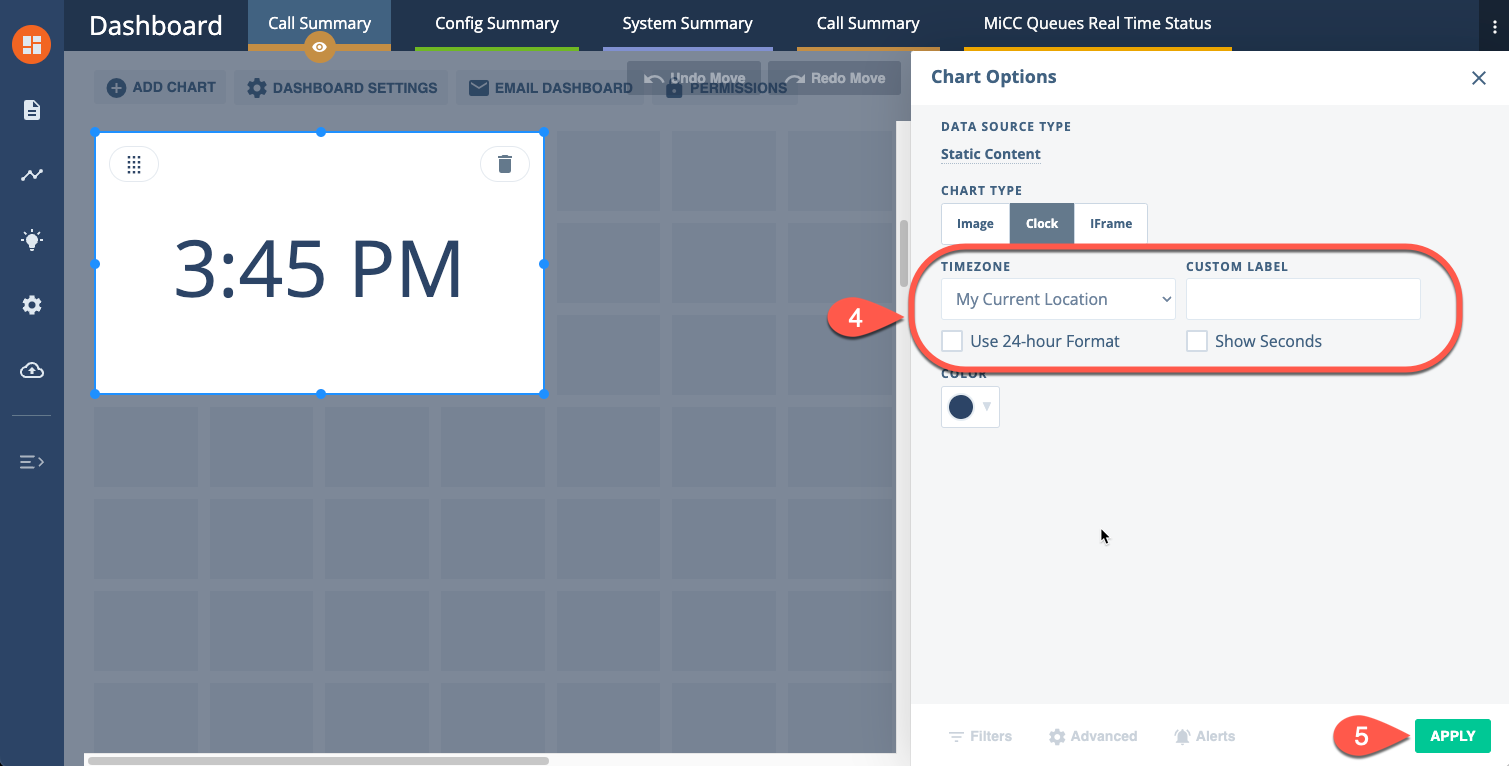
Task: Enable Show Seconds checkbox
Action: 1197,341
